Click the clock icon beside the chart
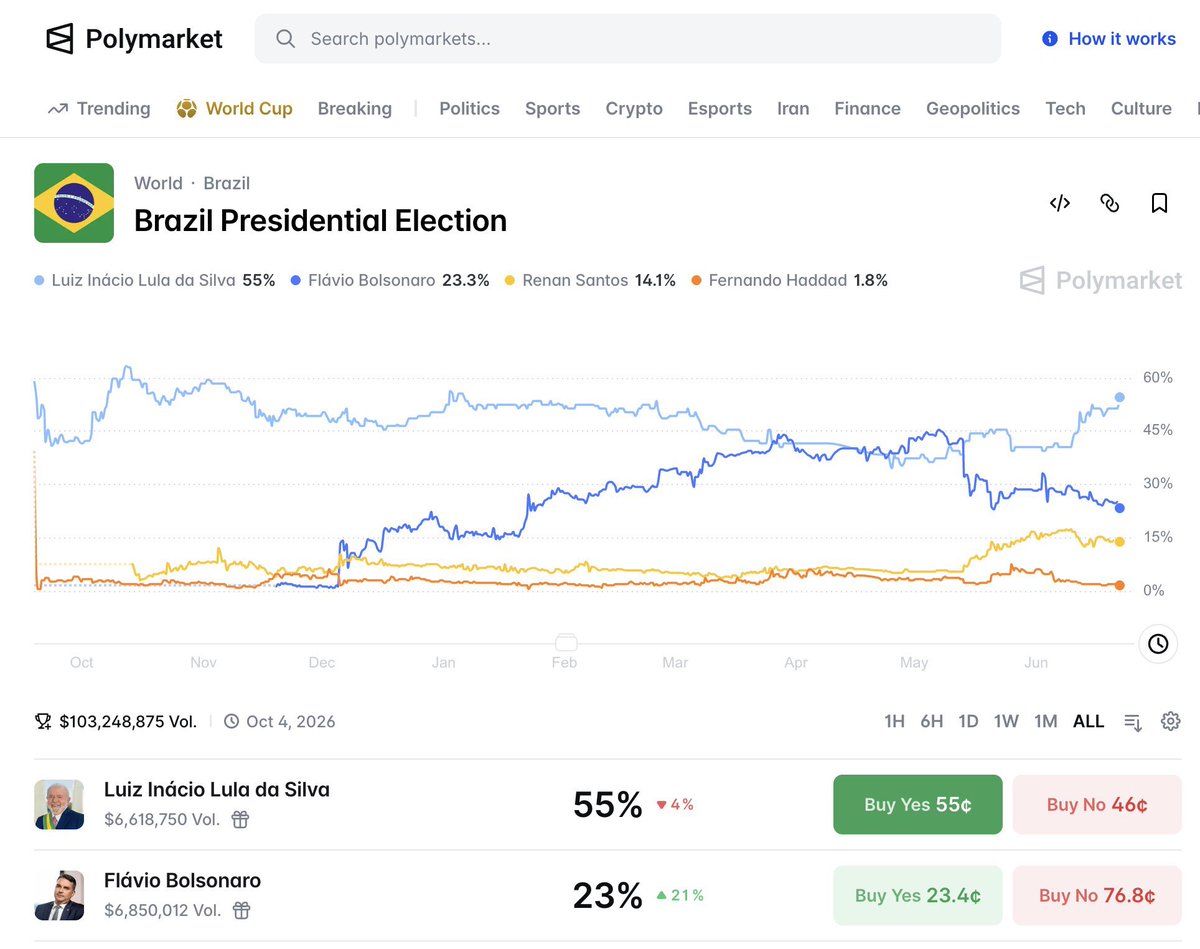The height and width of the screenshot is (949, 1200). pos(1158,644)
